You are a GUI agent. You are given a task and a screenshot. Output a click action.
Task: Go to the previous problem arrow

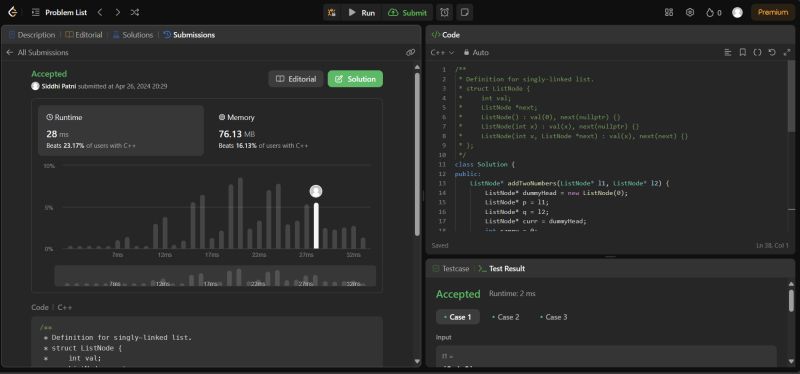pos(100,12)
